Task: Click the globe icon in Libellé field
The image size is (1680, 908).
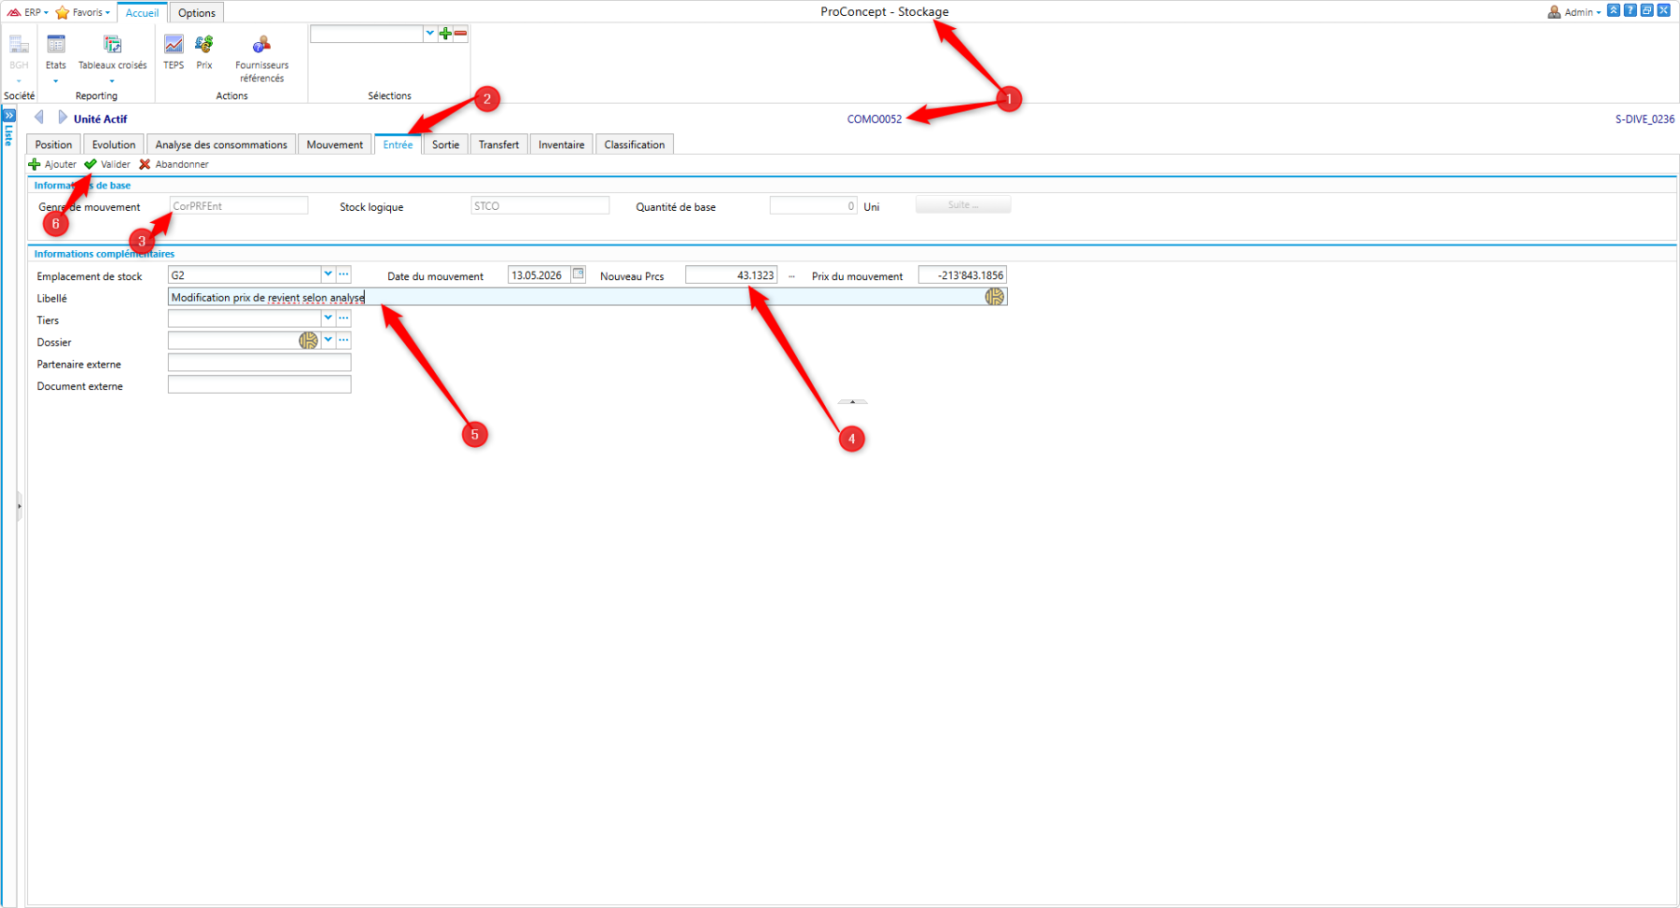Action: [x=994, y=297]
